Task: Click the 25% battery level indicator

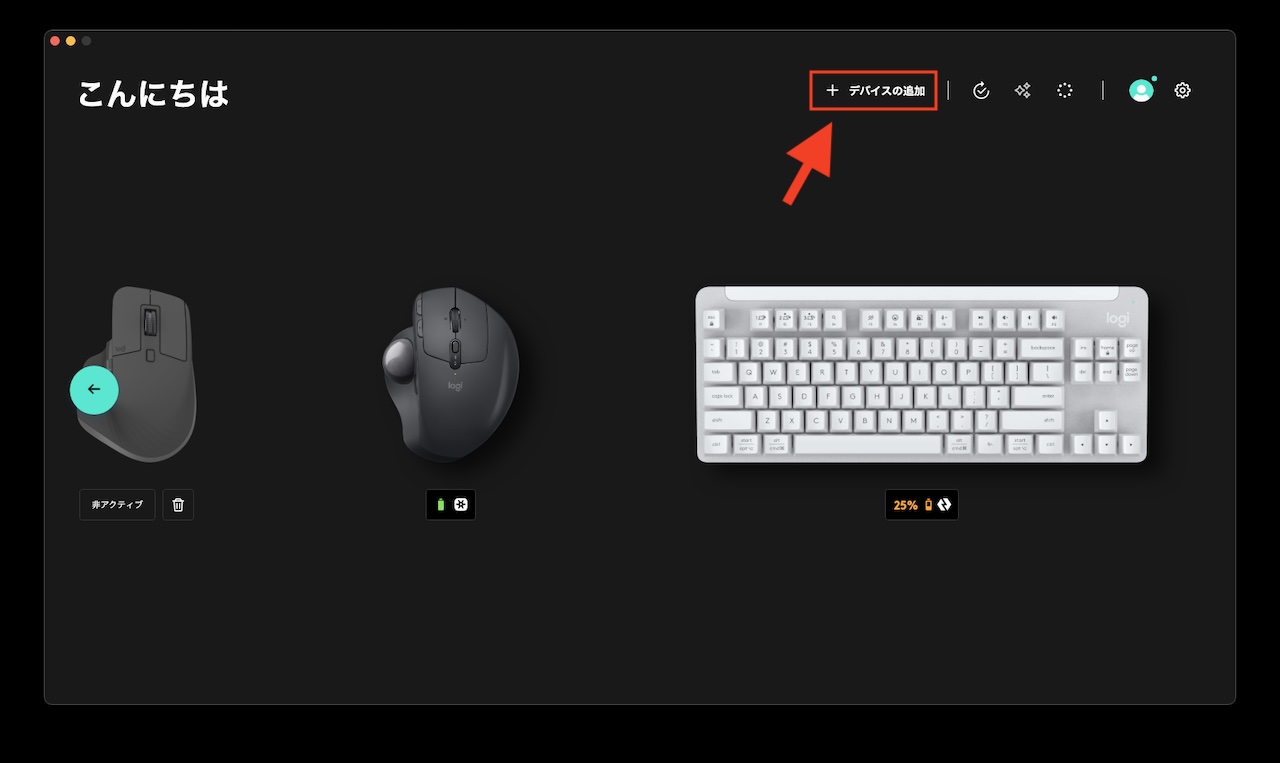Action: 905,506
